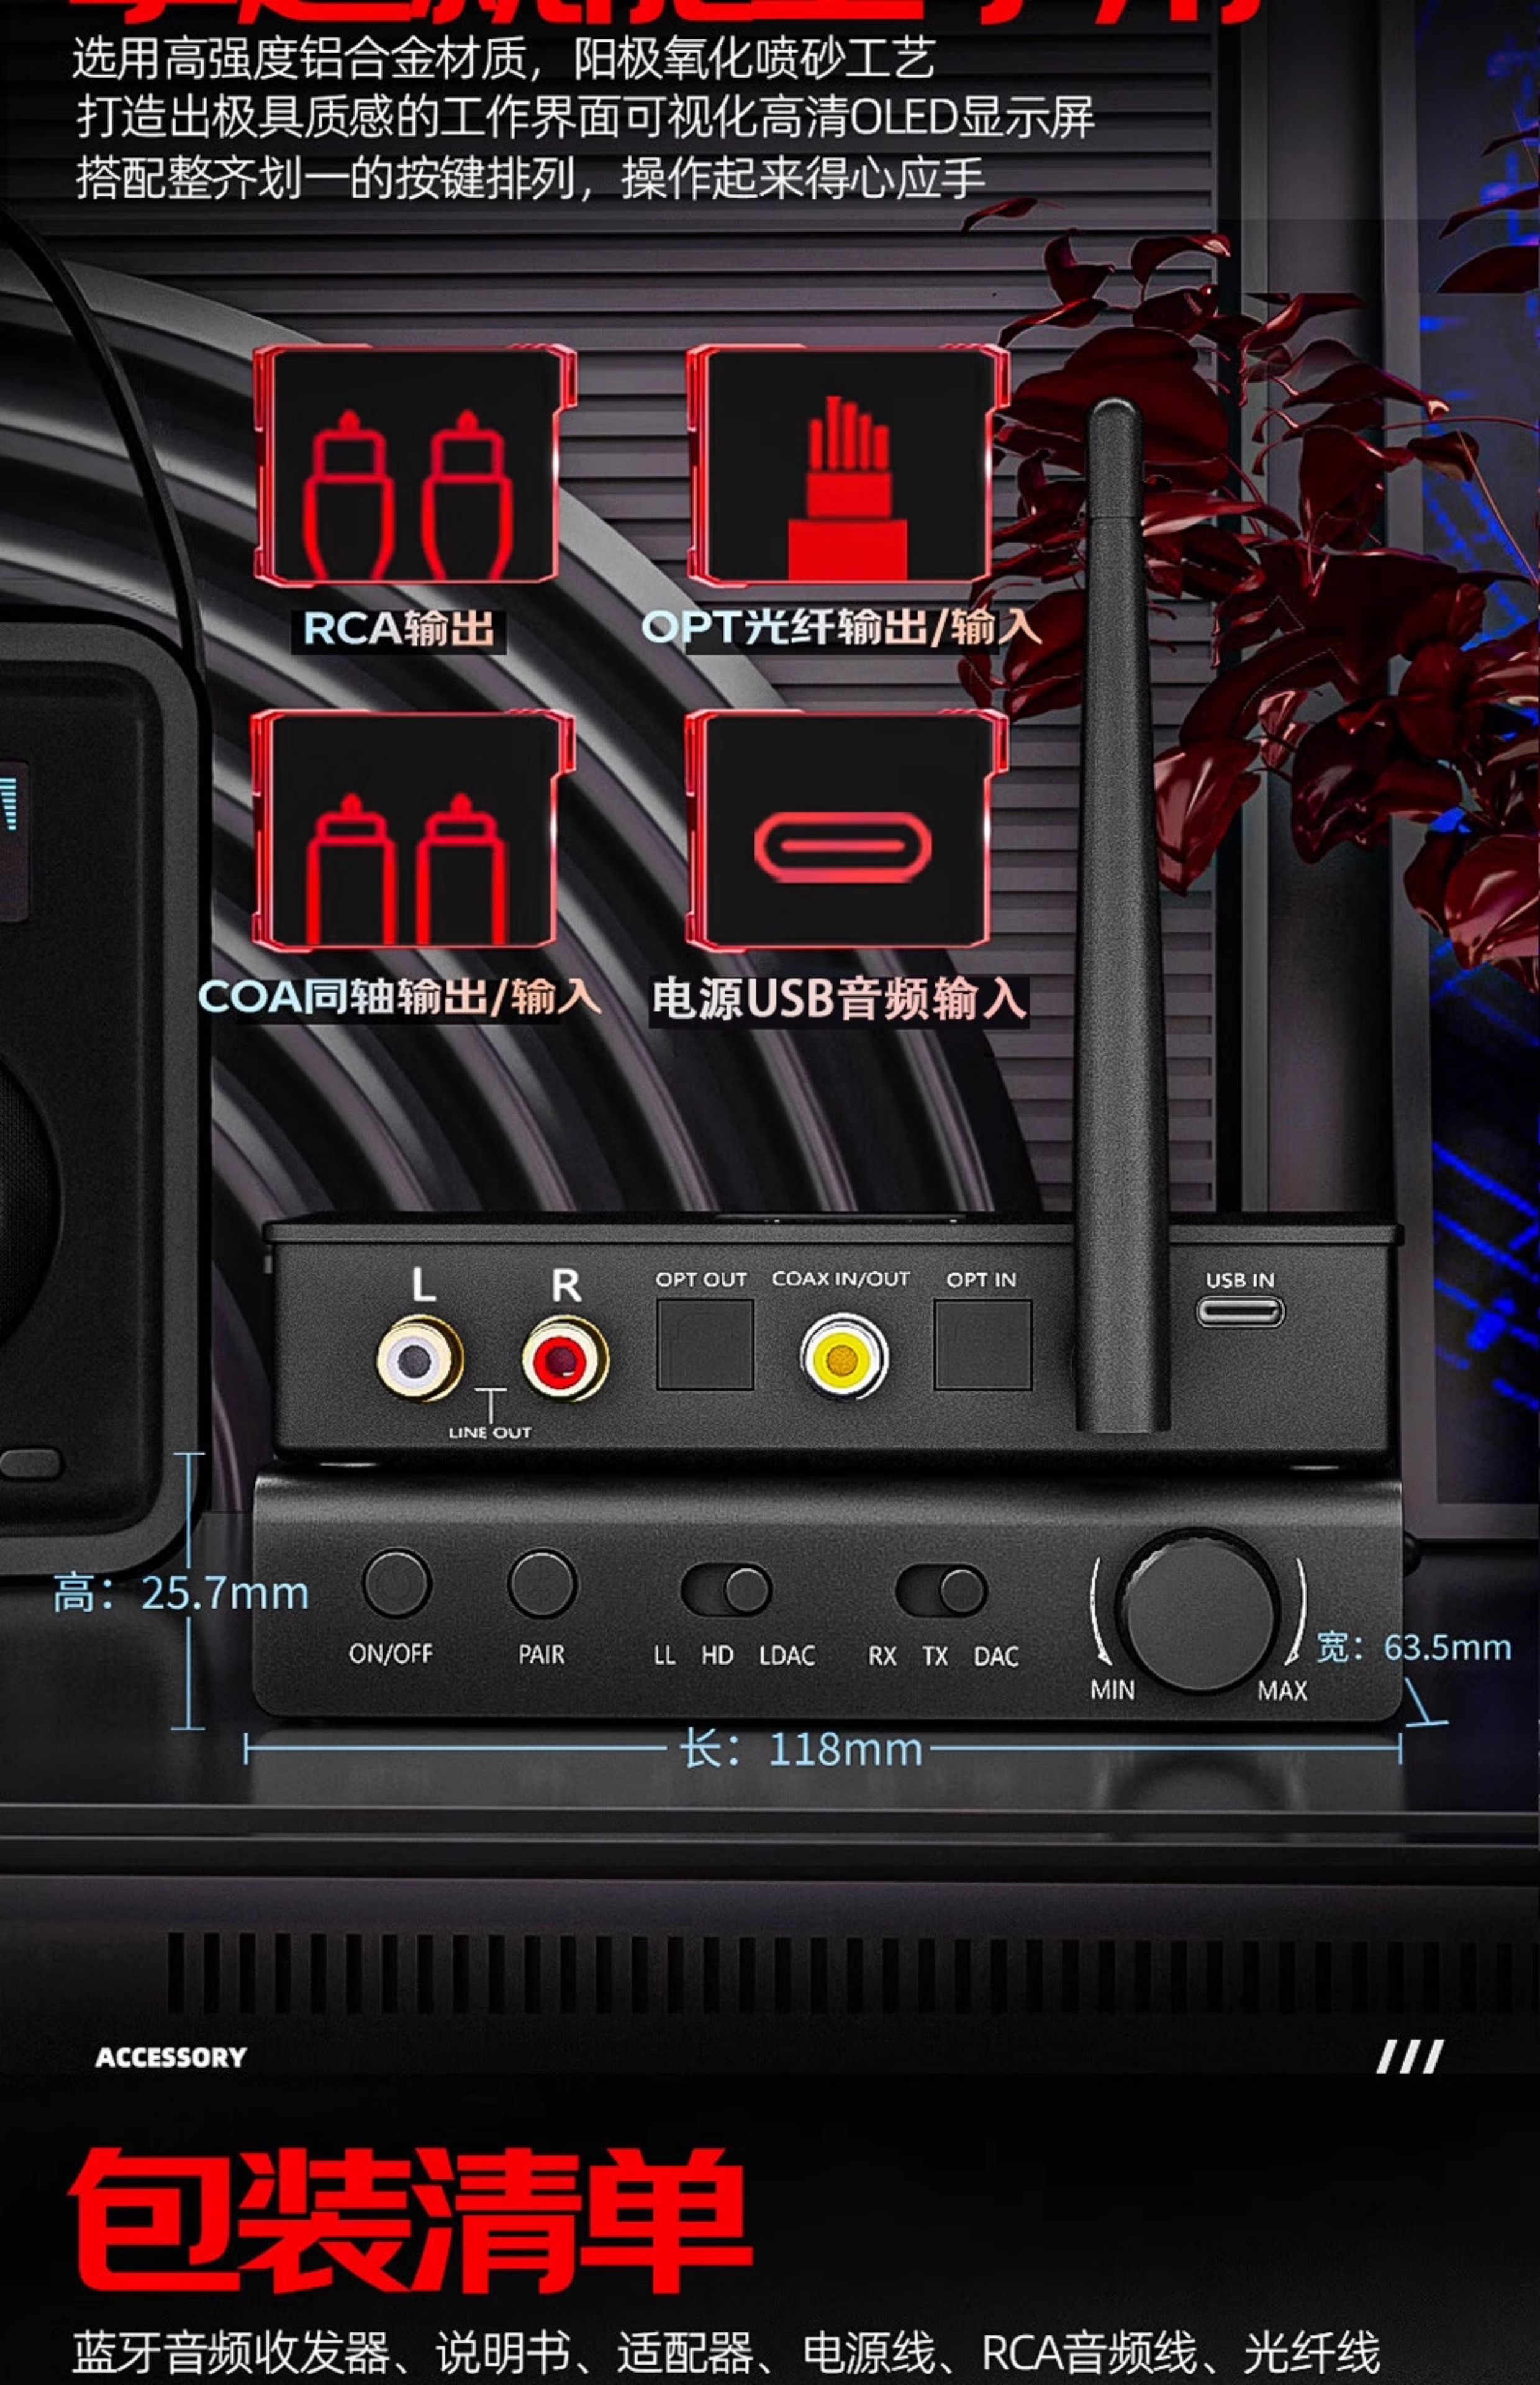The image size is (1540, 2385).
Task: Toggle the RX TX DAC switch
Action: [941, 1590]
